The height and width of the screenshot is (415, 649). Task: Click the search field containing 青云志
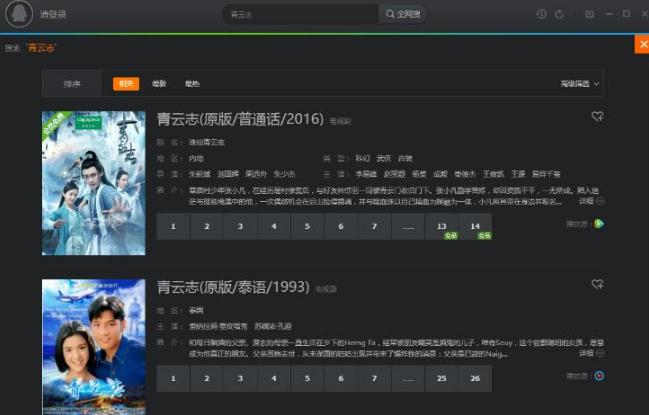coord(301,14)
